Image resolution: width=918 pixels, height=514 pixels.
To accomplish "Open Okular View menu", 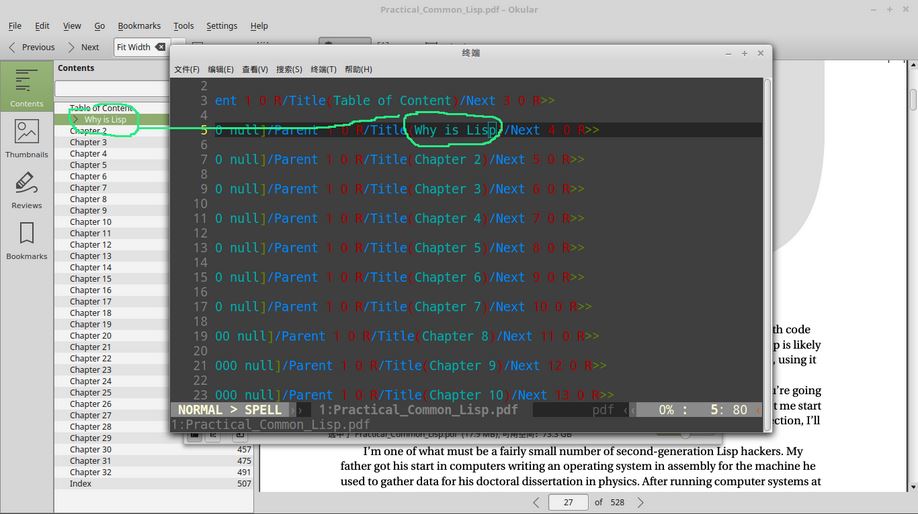I will (72, 26).
